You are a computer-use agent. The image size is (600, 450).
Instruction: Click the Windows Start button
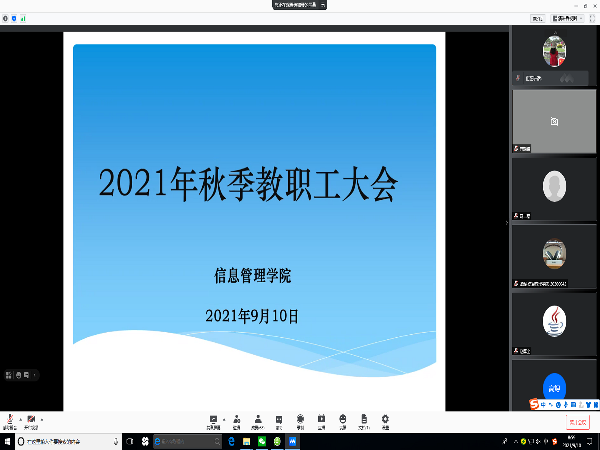[x=7, y=441]
